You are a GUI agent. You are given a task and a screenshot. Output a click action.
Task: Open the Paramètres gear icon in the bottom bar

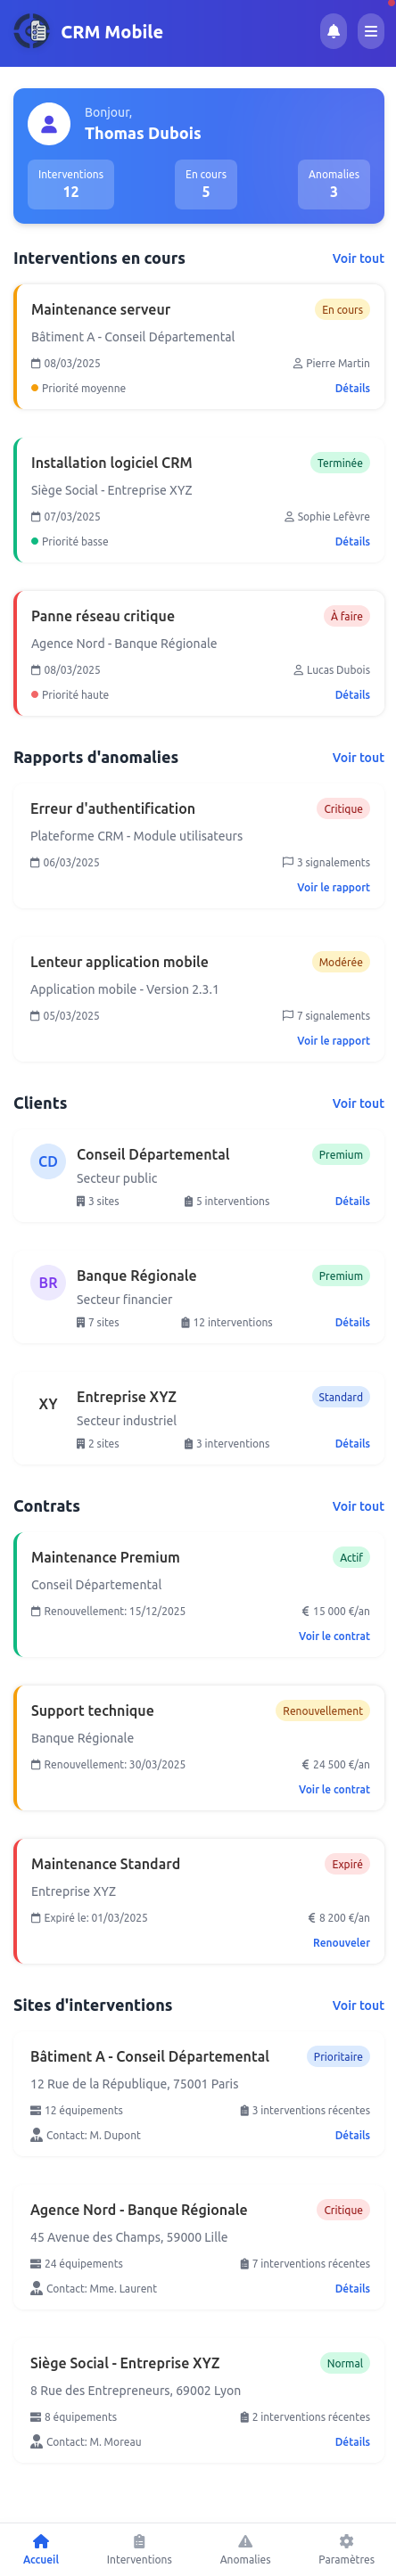tap(346, 2539)
